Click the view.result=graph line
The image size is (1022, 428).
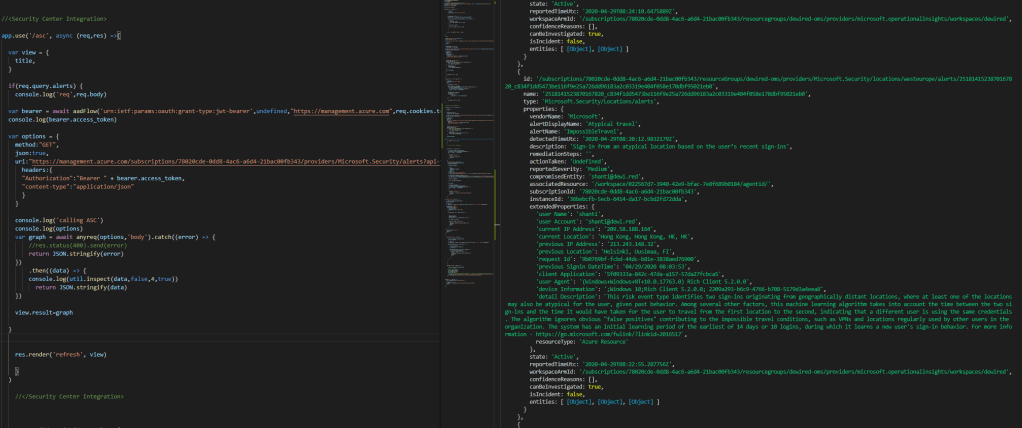[44, 312]
